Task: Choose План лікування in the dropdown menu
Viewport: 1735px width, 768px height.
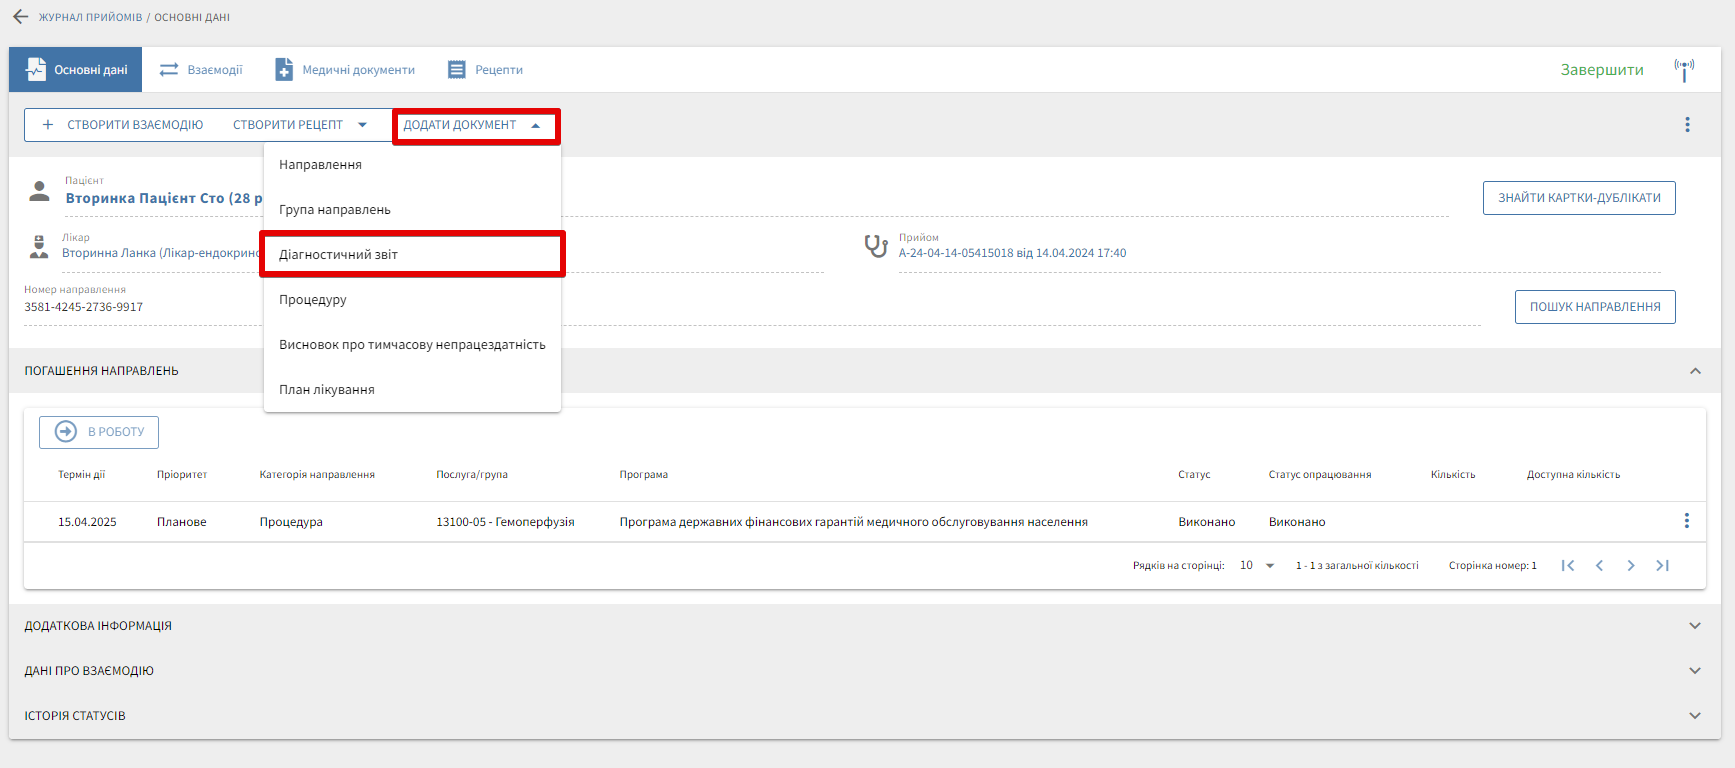Action: (327, 390)
